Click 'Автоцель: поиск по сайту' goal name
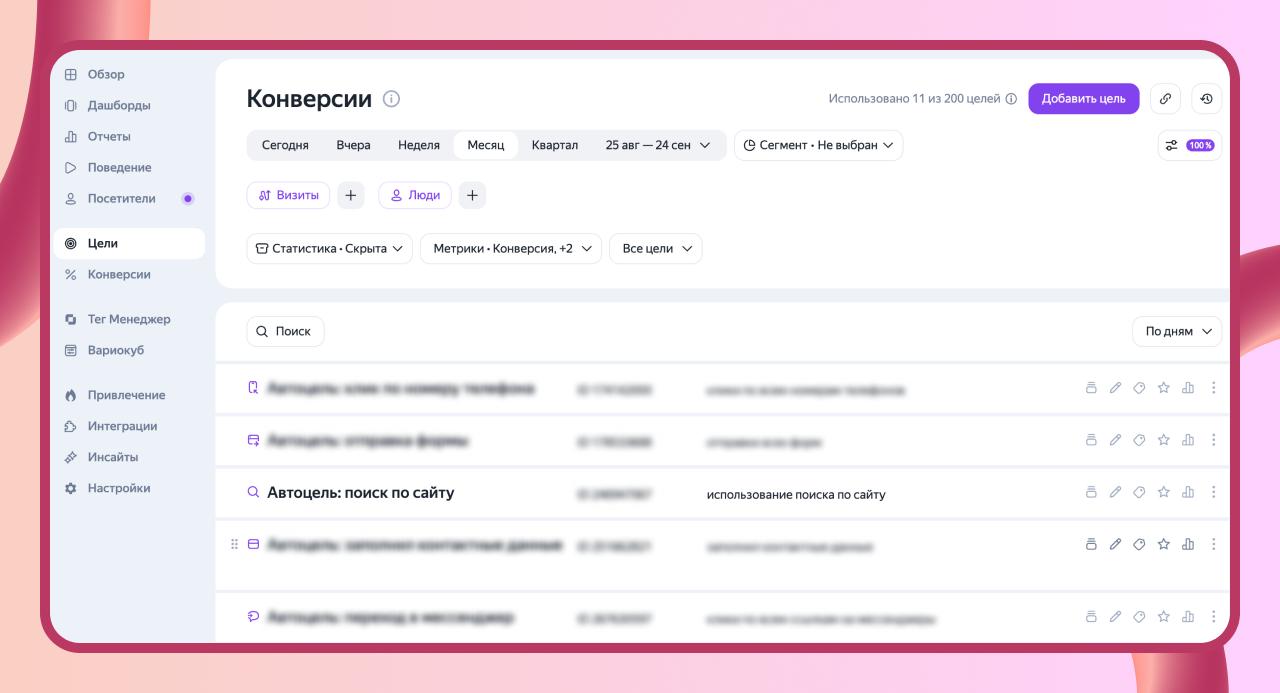Viewport: 1280px width, 693px height. pos(361,492)
